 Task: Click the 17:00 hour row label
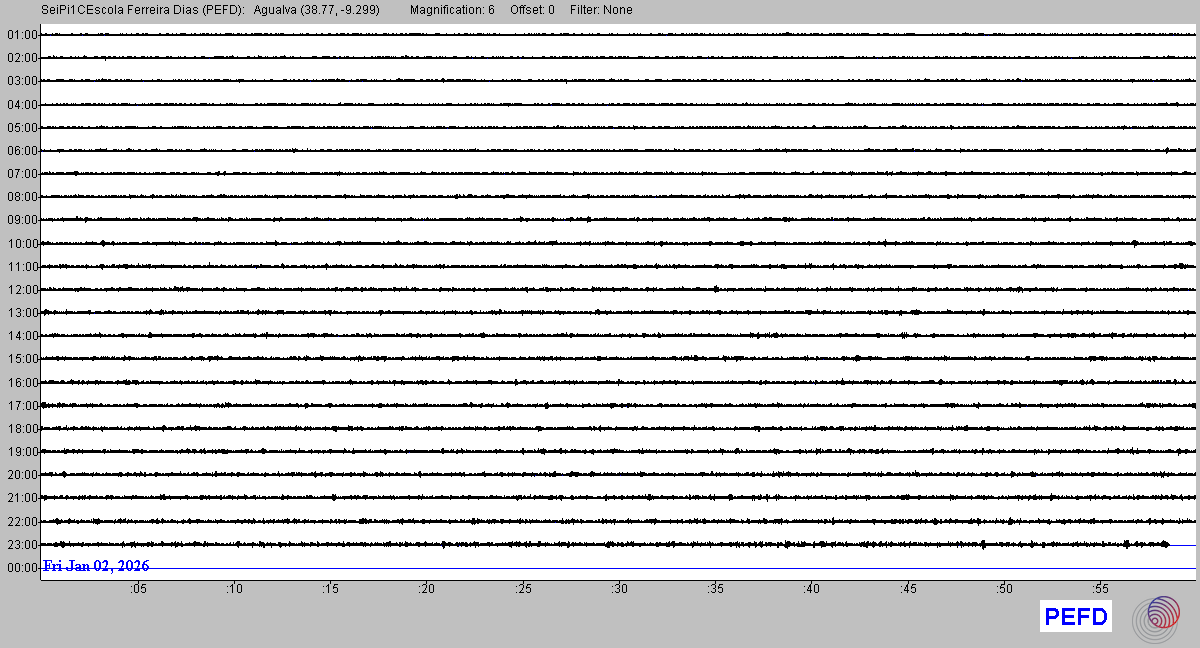(x=22, y=406)
